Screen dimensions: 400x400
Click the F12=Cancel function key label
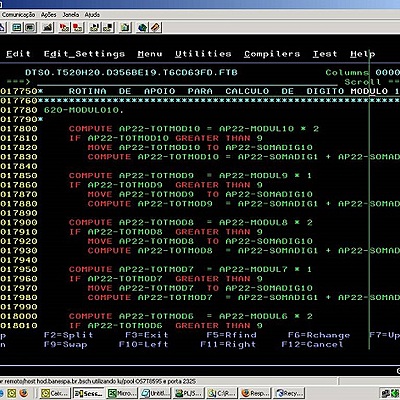(313, 344)
